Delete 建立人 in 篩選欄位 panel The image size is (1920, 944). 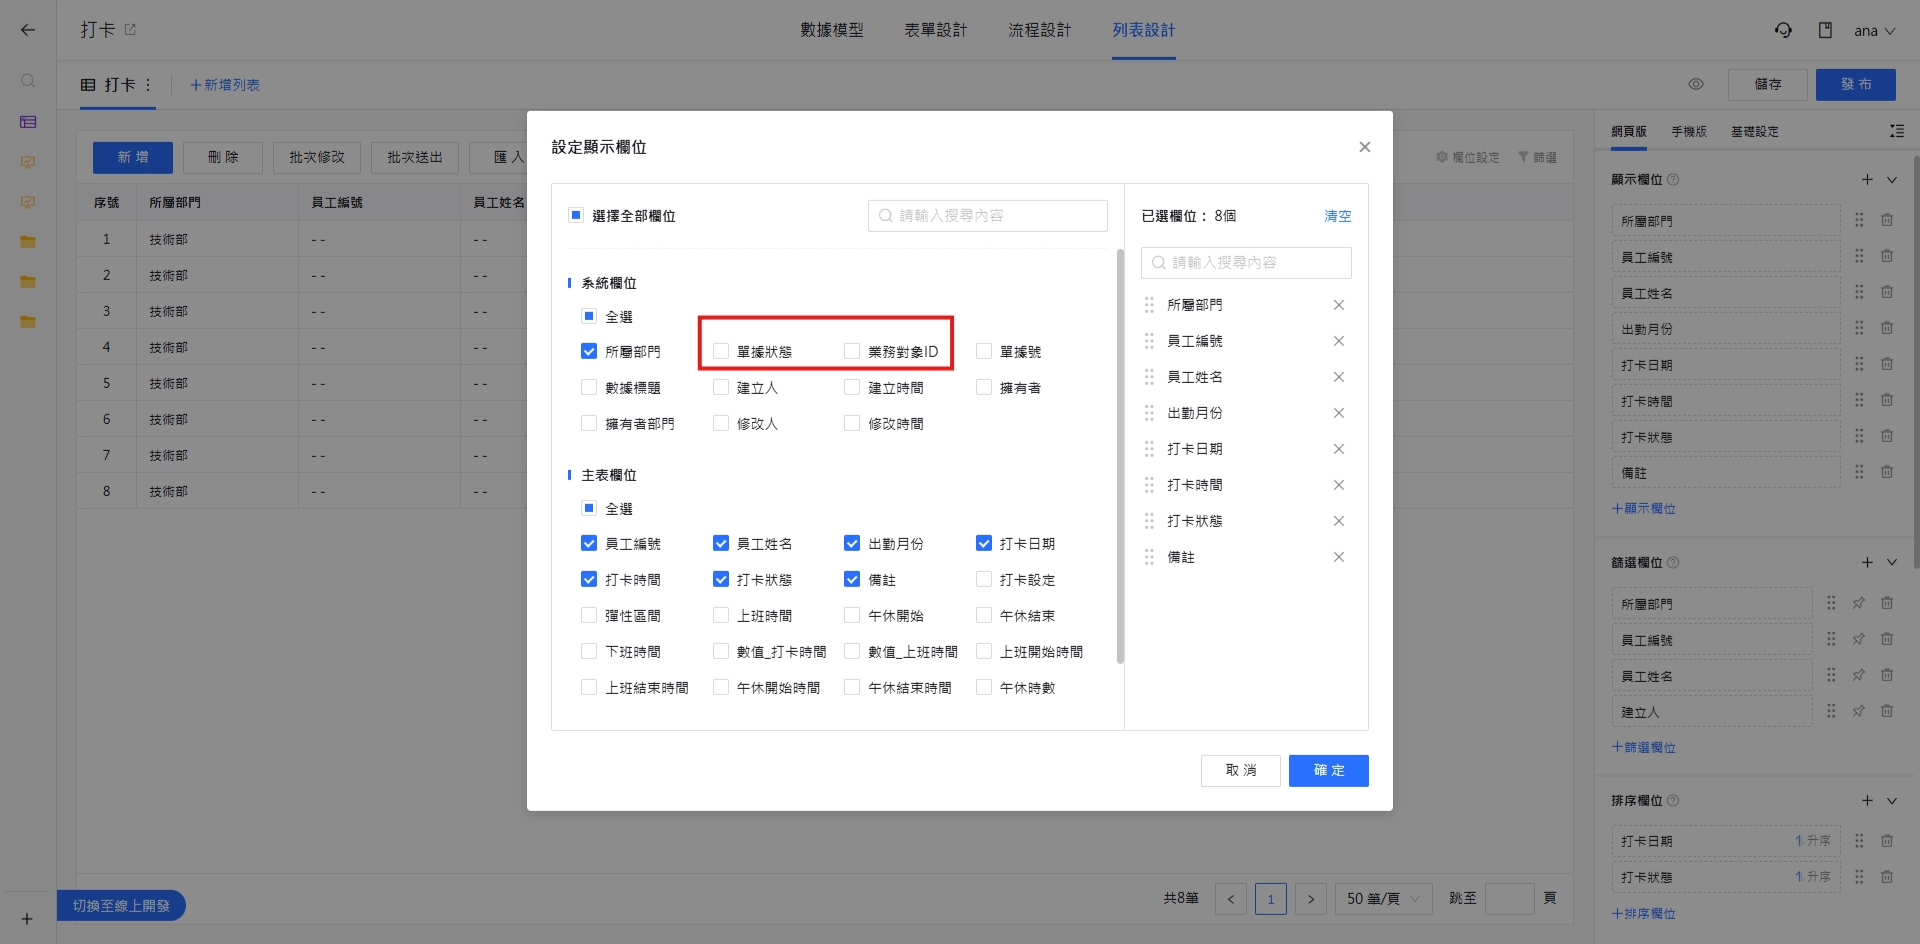[1887, 711]
